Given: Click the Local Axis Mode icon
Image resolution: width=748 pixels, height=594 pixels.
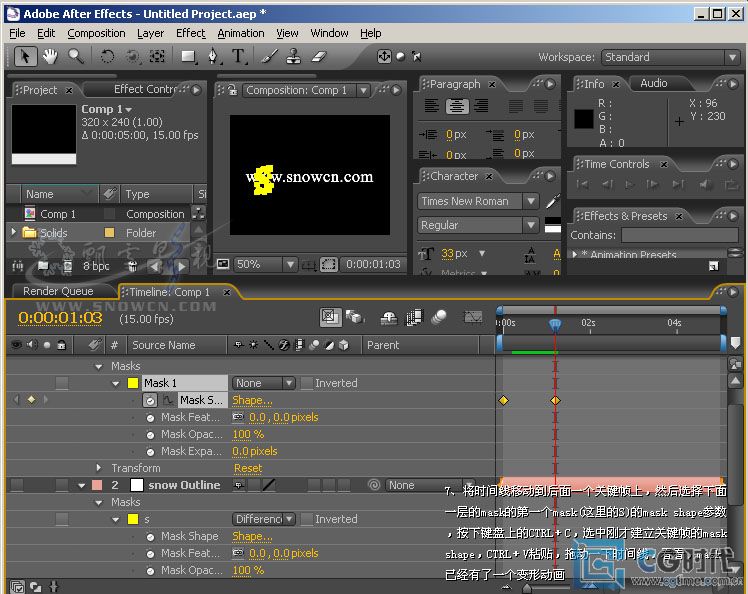Looking at the screenshot, I should coord(384,56).
